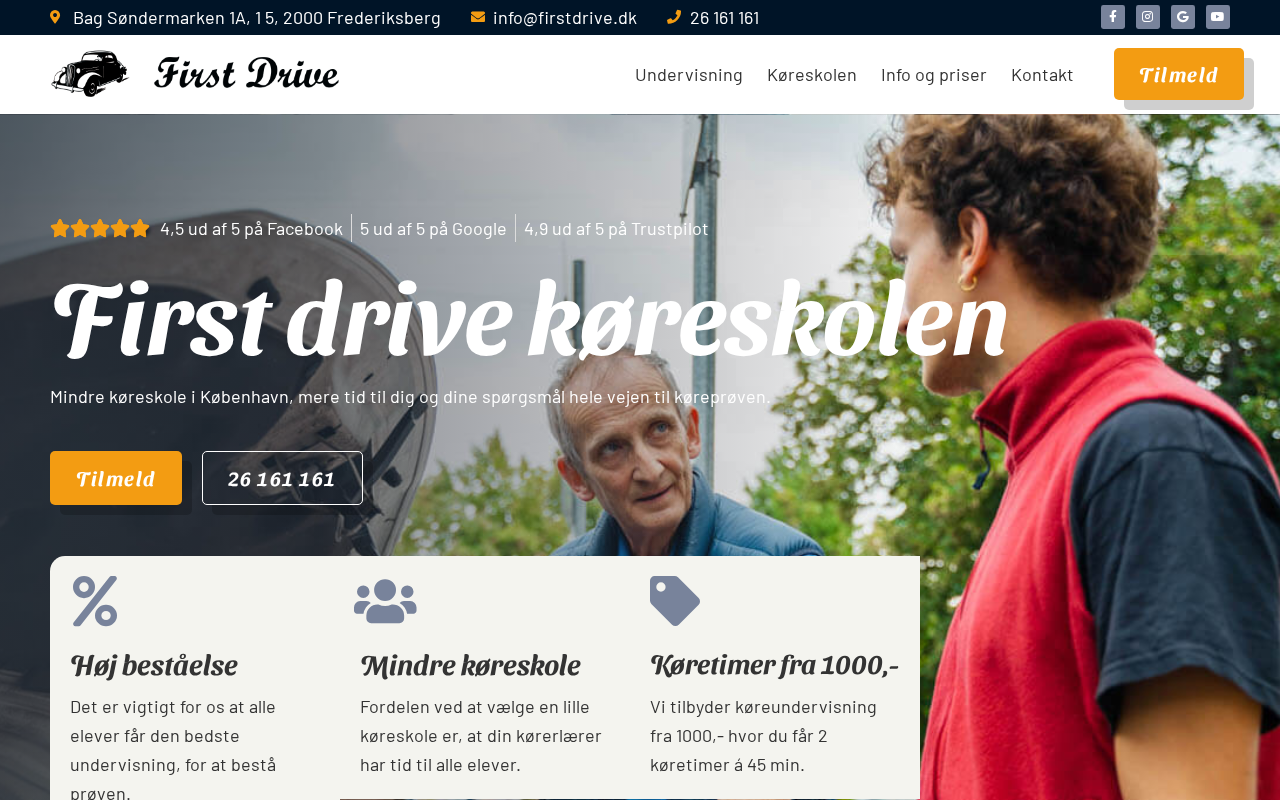Open the Undervisning menu
Viewport: 1280px width, 800px height.
pos(689,75)
